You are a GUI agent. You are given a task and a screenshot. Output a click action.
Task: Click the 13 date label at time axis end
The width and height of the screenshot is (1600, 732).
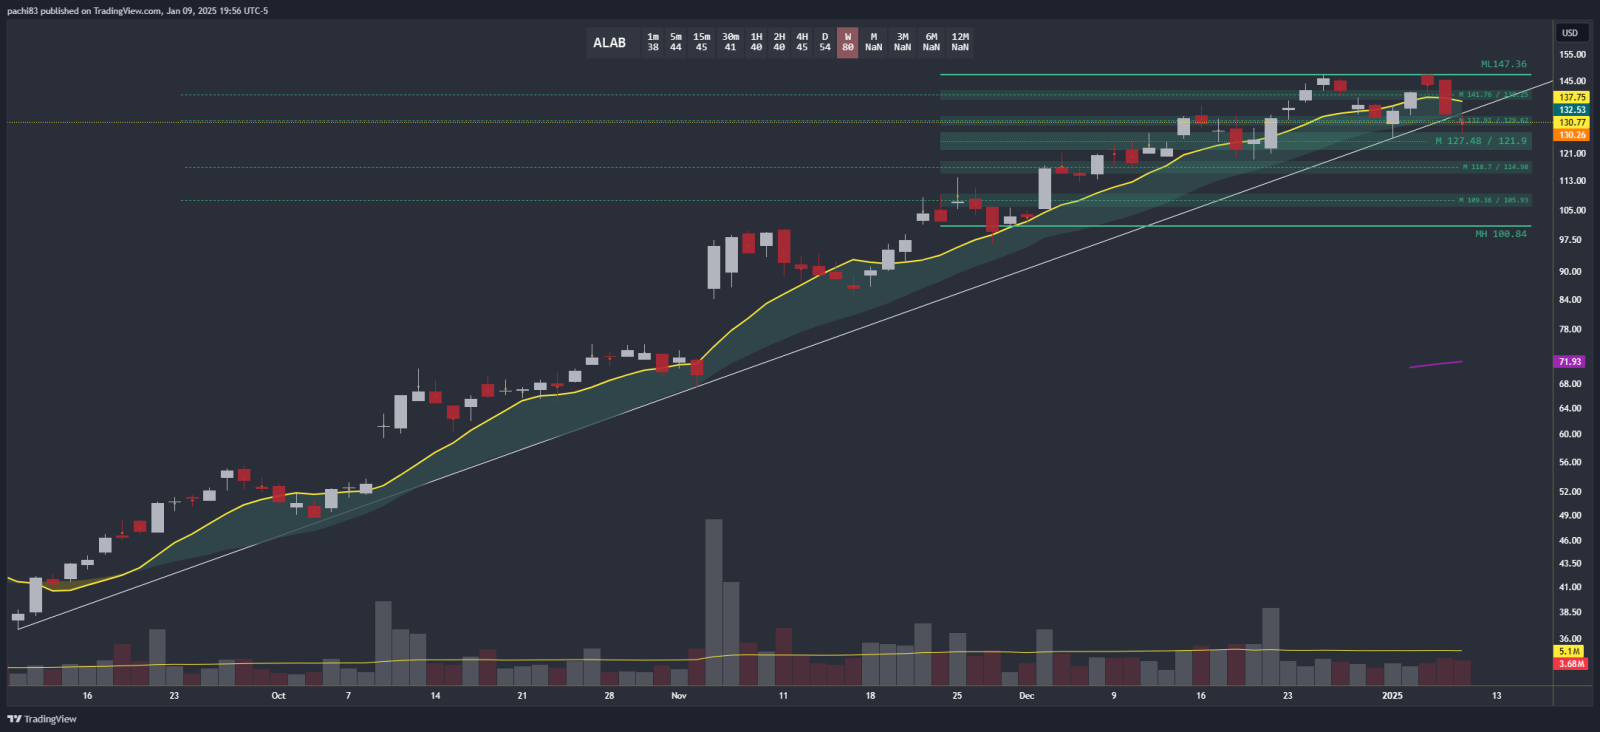pyautogui.click(x=1497, y=696)
